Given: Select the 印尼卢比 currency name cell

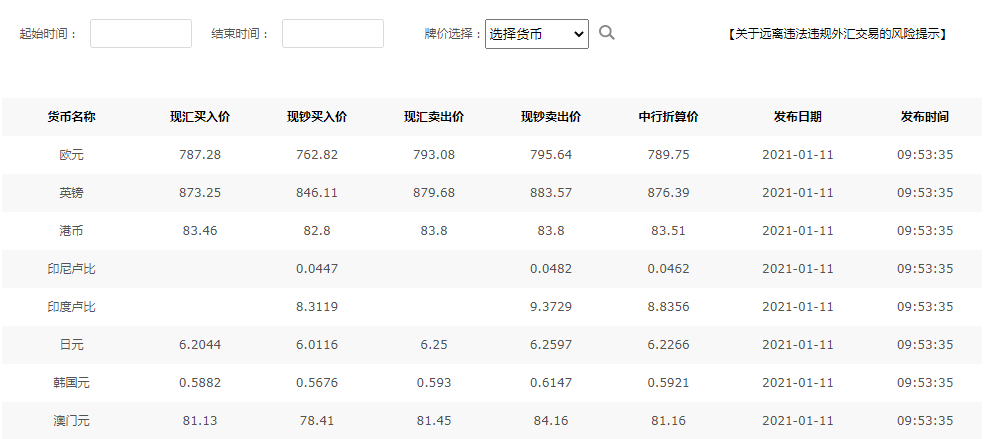Looking at the screenshot, I should [71, 268].
